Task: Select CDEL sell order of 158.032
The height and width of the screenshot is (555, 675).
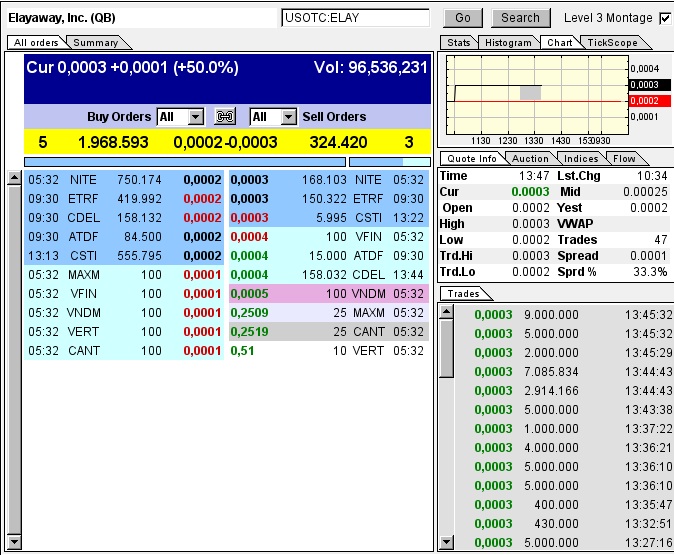Action: (x=329, y=274)
